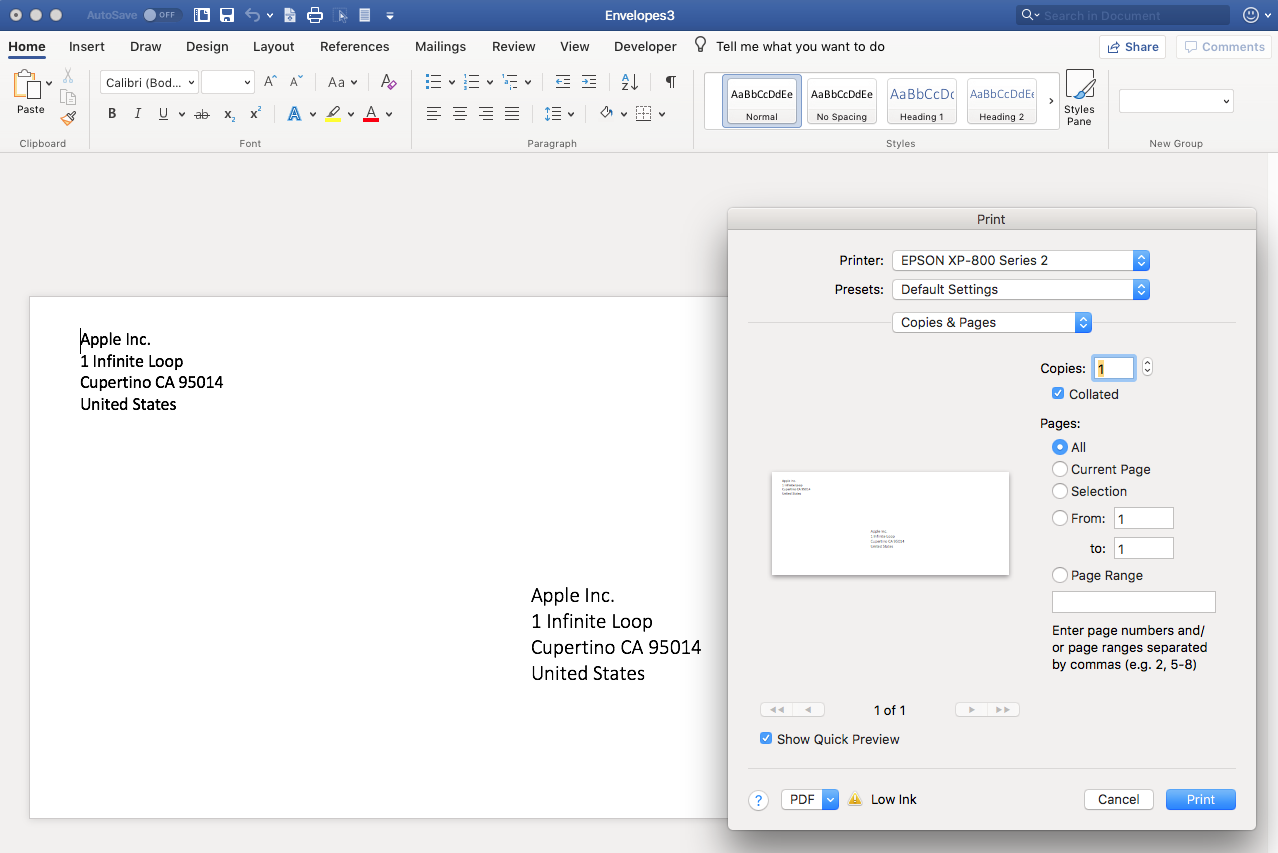Image resolution: width=1278 pixels, height=853 pixels.
Task: Open Copies & Pages section dropdown
Action: click(992, 322)
